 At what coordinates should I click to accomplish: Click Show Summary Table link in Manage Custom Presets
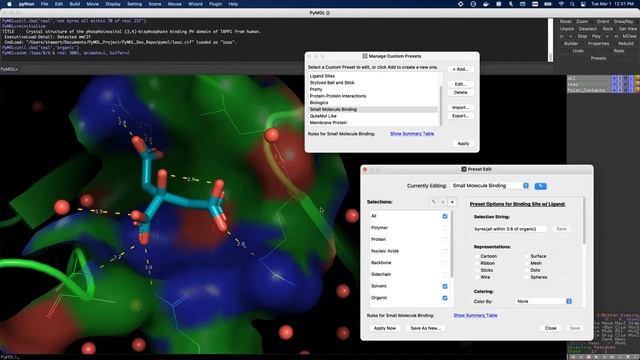click(412, 134)
